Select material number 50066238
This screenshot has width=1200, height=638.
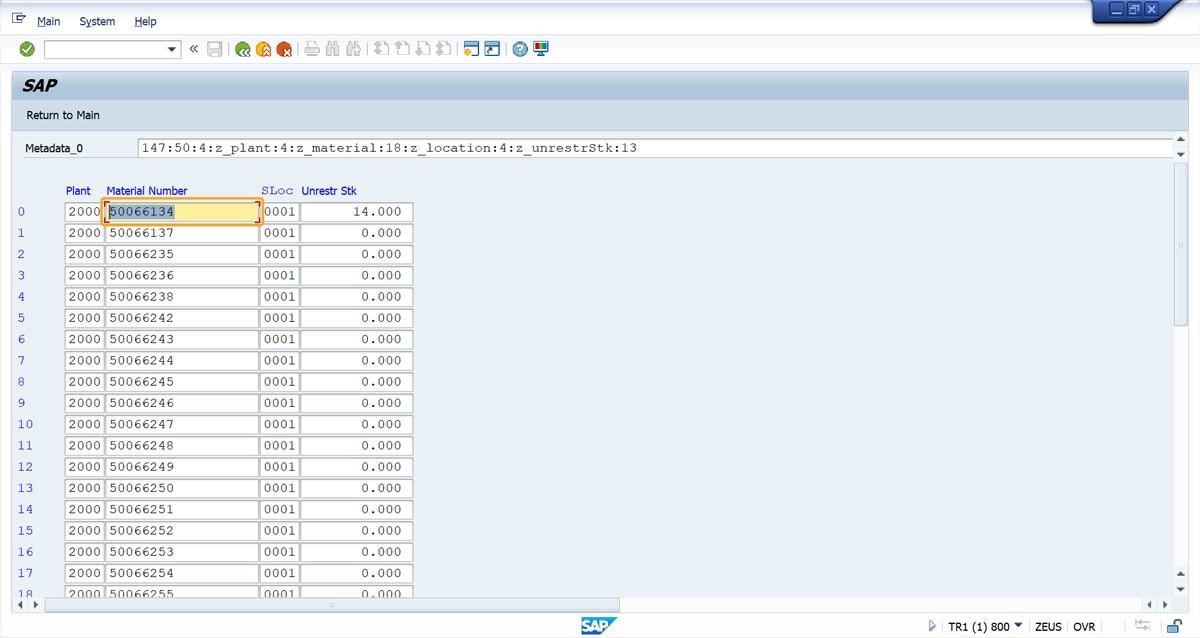(182, 297)
